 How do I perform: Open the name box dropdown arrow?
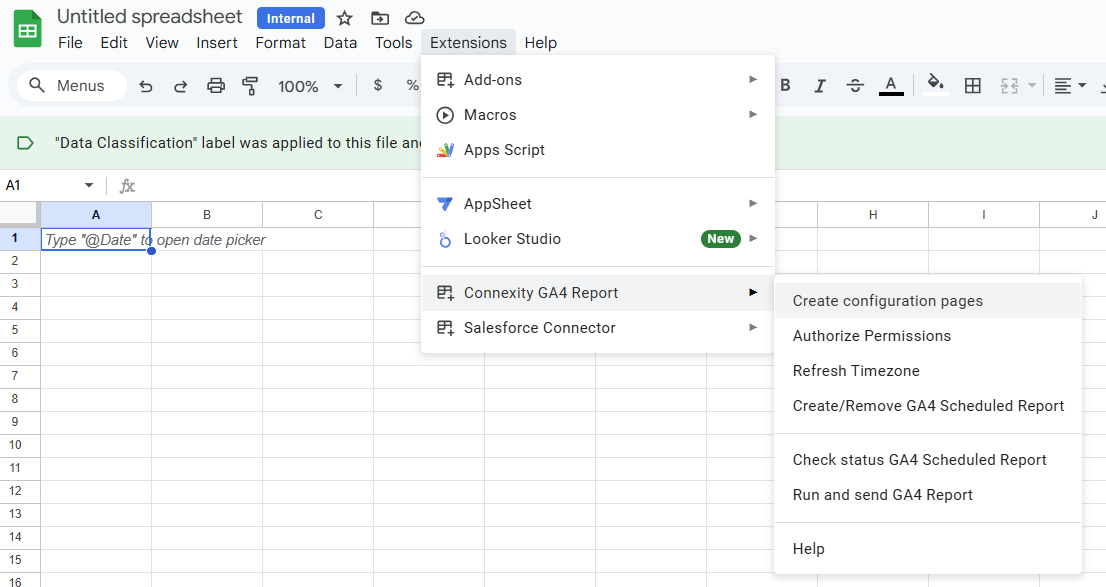pos(89,186)
